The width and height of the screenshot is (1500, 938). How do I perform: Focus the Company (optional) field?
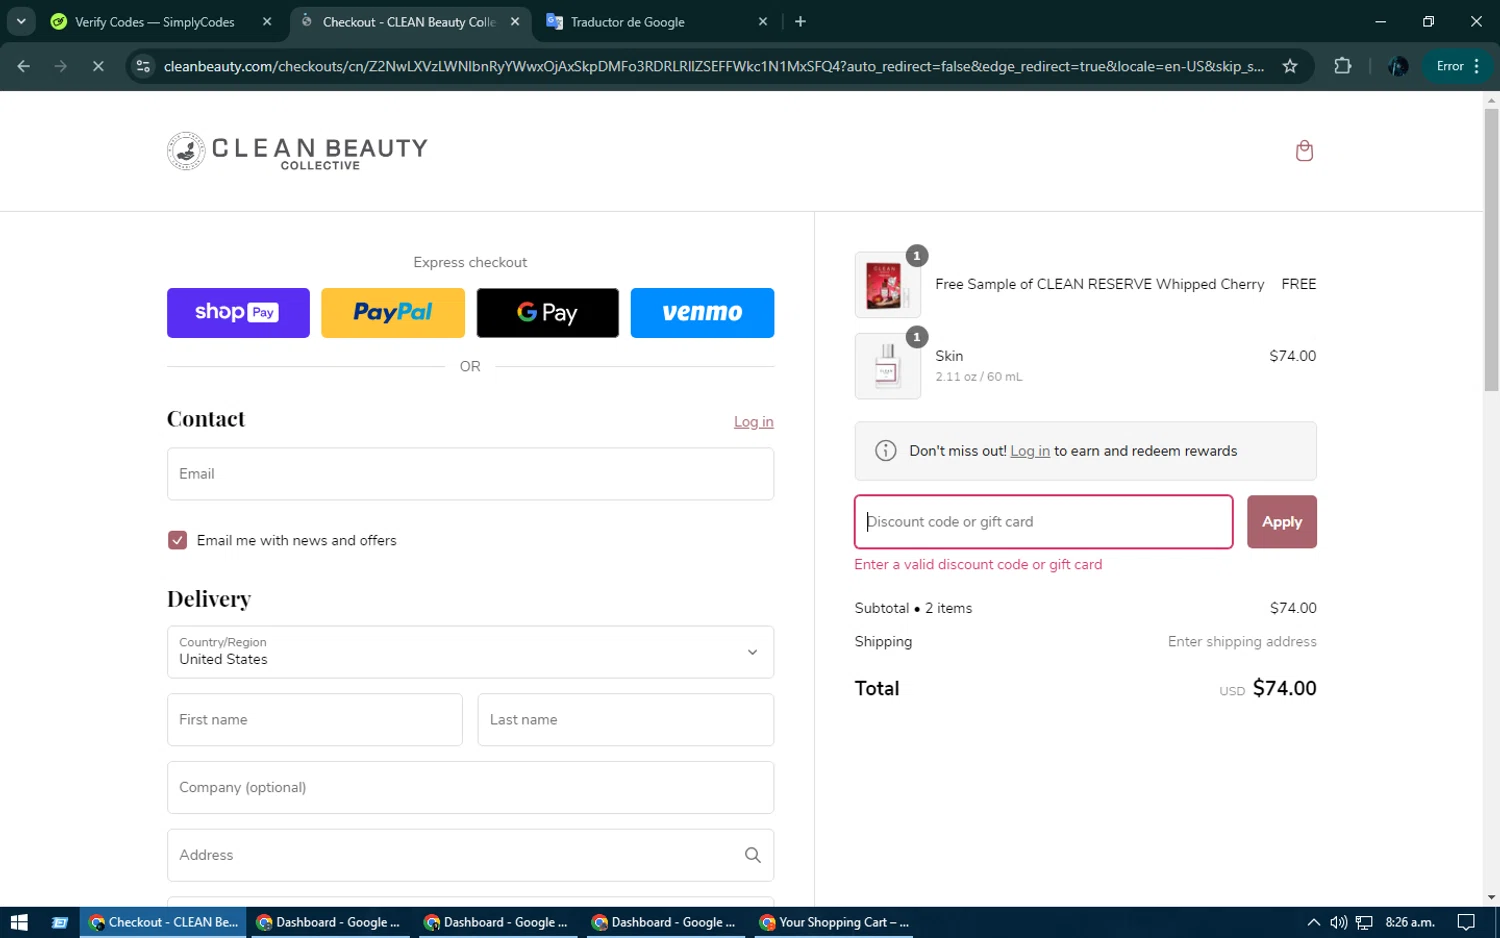tap(470, 787)
